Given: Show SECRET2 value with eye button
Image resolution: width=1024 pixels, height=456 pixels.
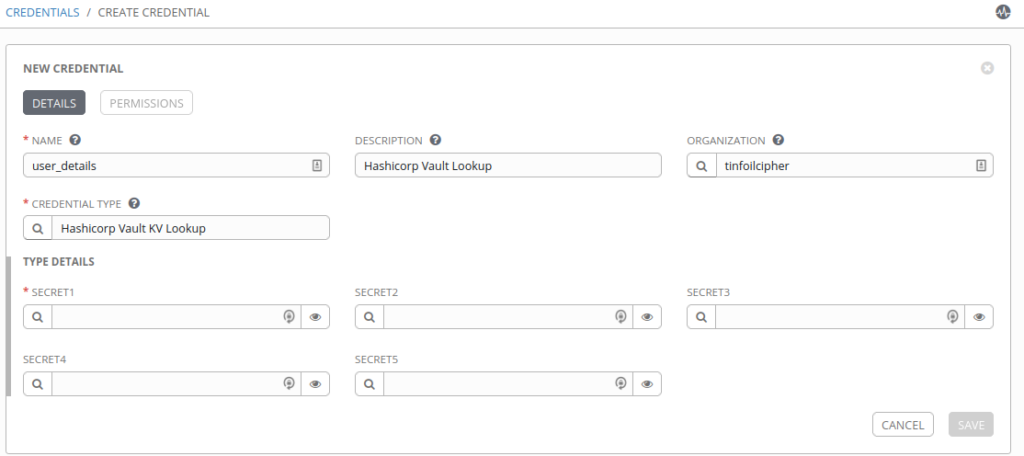Looking at the screenshot, I should pyautogui.click(x=647, y=317).
